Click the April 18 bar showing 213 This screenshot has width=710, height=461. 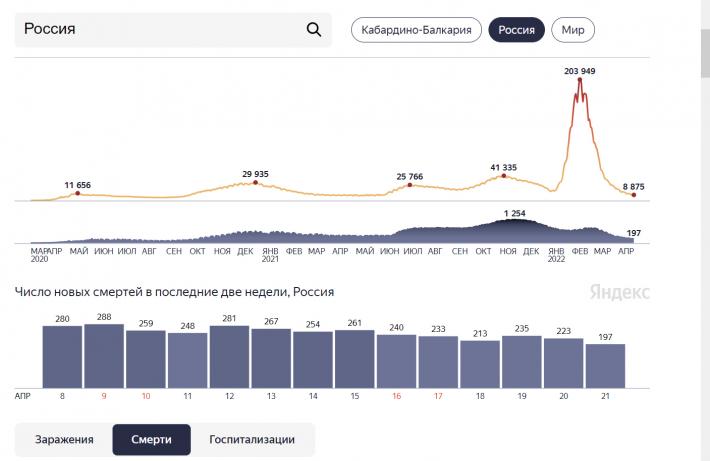[480, 364]
